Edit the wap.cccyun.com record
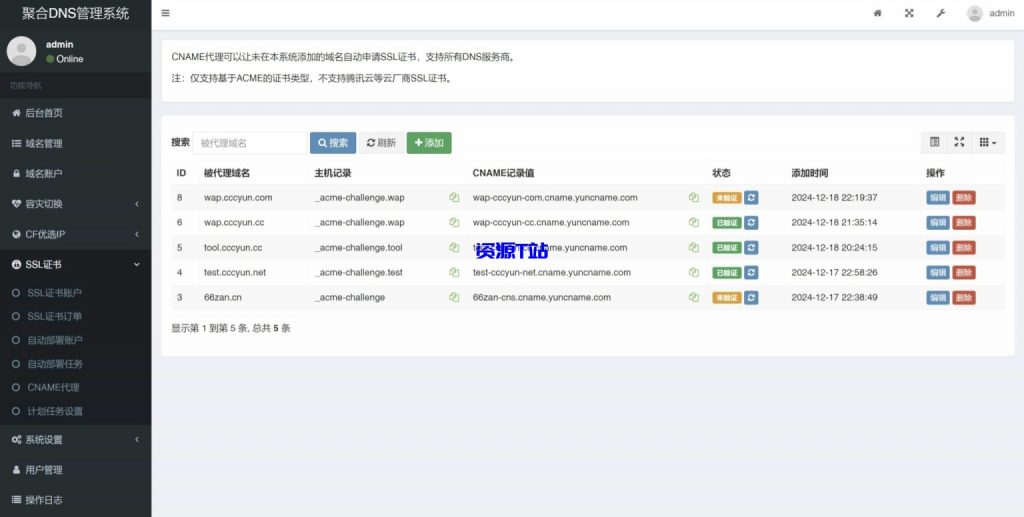Viewport: 1024px width, 517px height. 938,197
